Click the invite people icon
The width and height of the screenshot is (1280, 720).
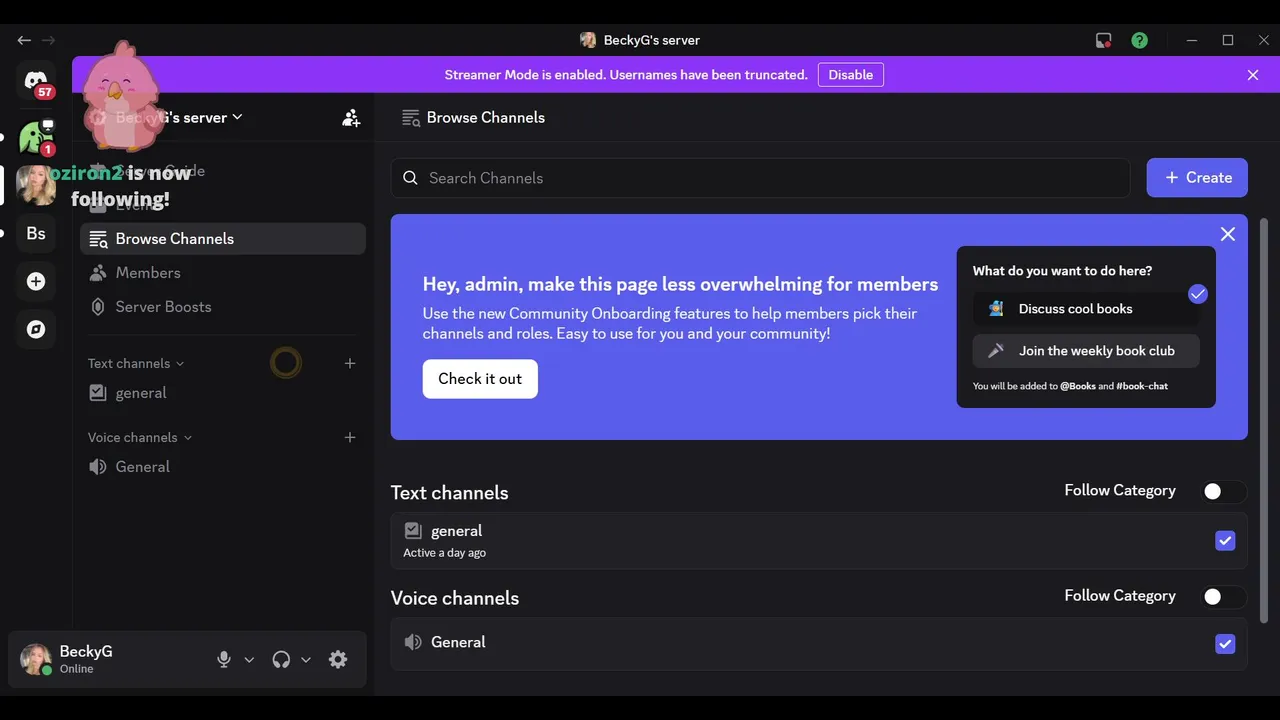[351, 117]
